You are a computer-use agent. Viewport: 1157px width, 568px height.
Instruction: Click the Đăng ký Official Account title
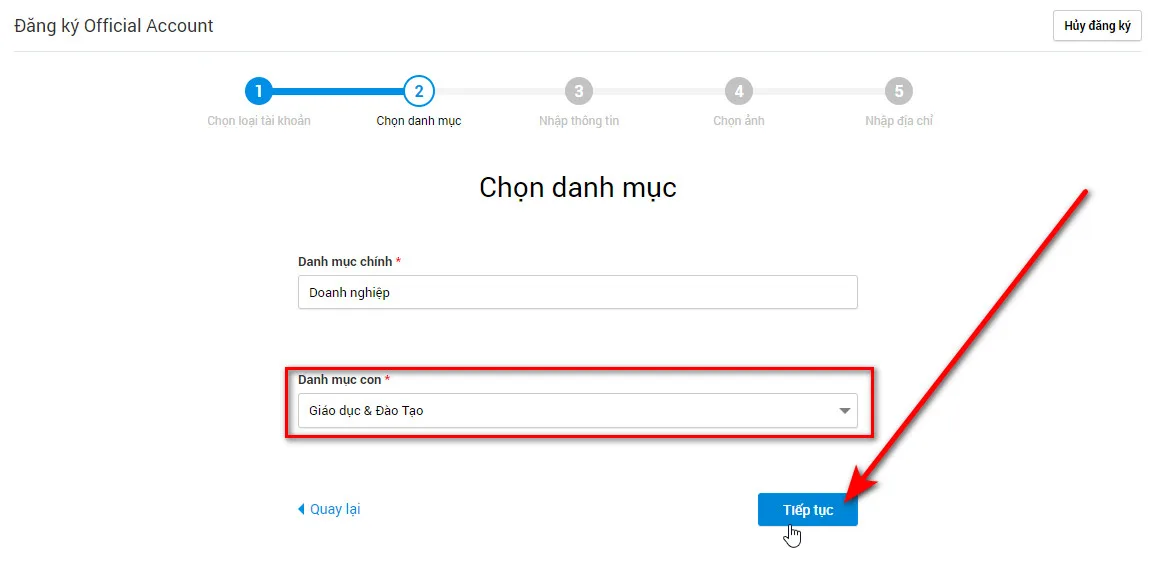[114, 26]
